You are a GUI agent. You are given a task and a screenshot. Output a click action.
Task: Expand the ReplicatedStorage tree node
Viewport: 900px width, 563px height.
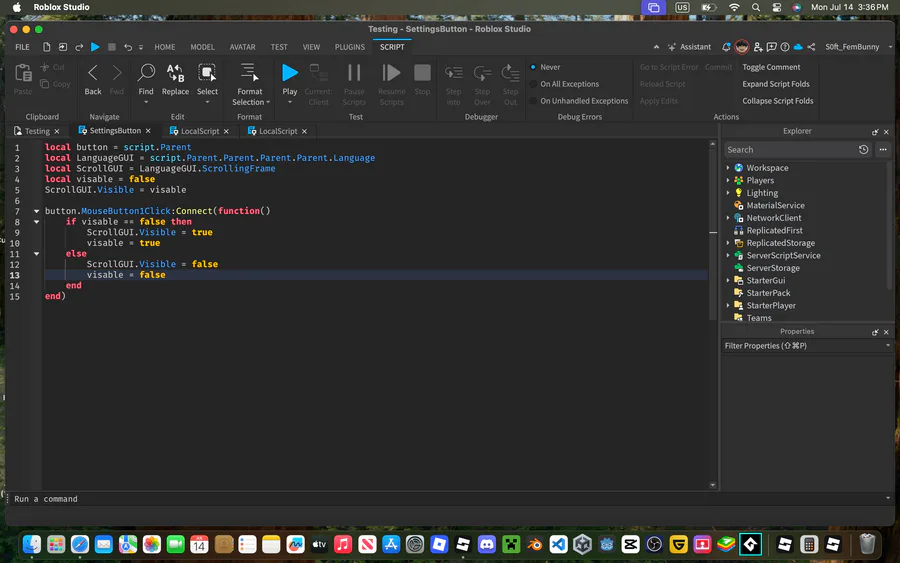click(x=728, y=243)
